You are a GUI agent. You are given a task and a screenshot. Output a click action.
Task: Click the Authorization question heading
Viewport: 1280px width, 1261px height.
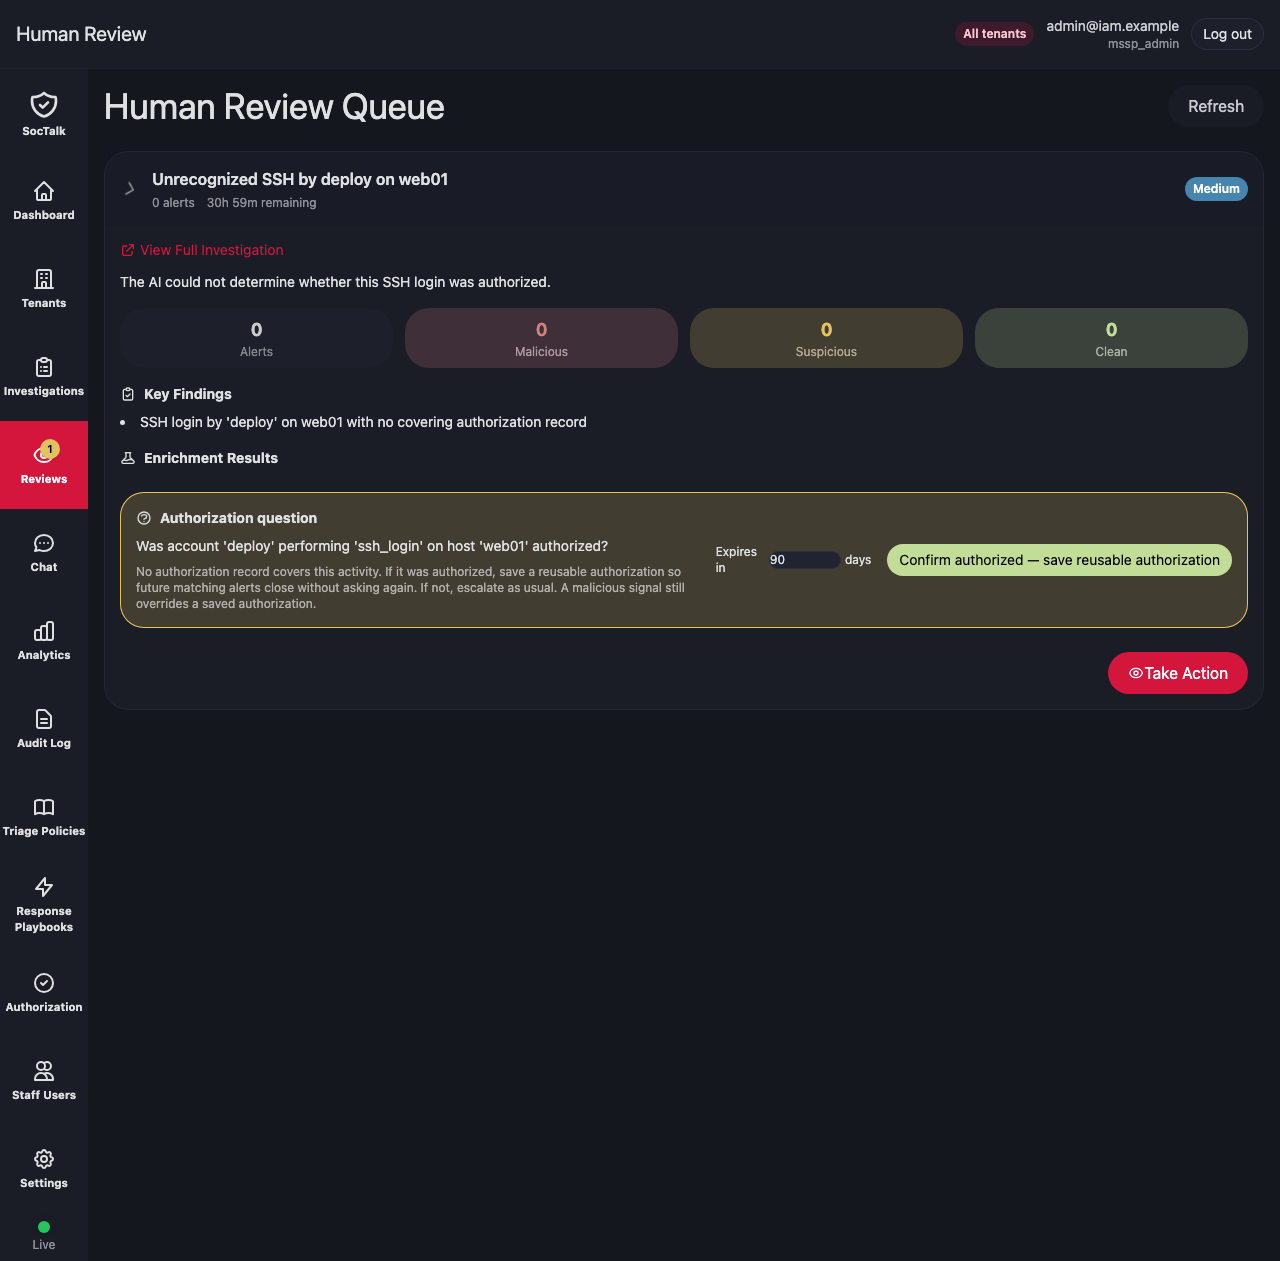[x=238, y=518]
